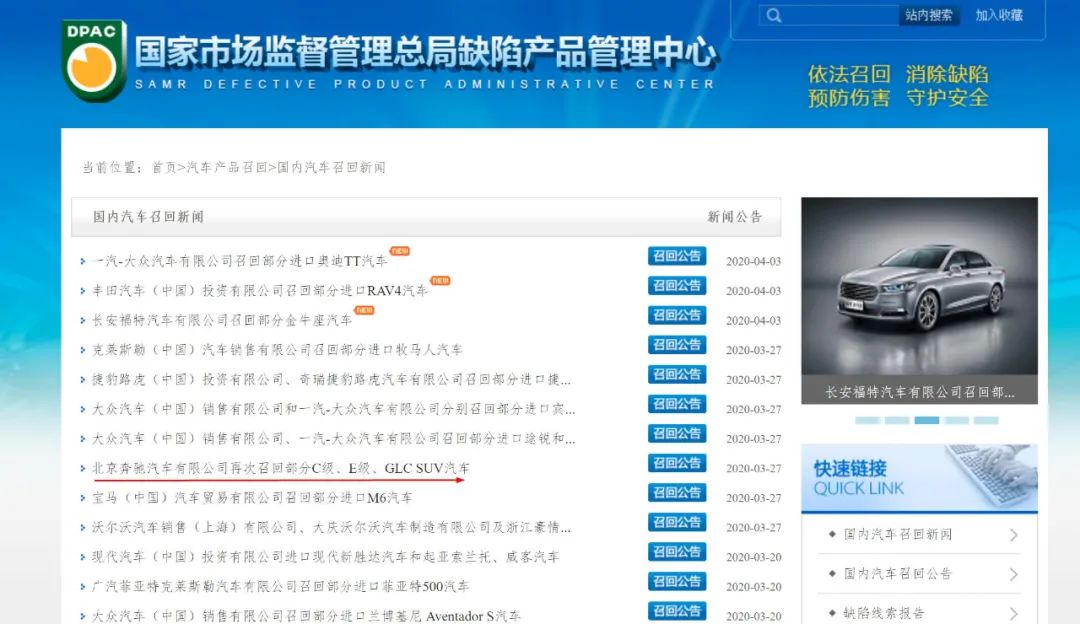Open quick link 国内汽车召回新闻

[897, 534]
